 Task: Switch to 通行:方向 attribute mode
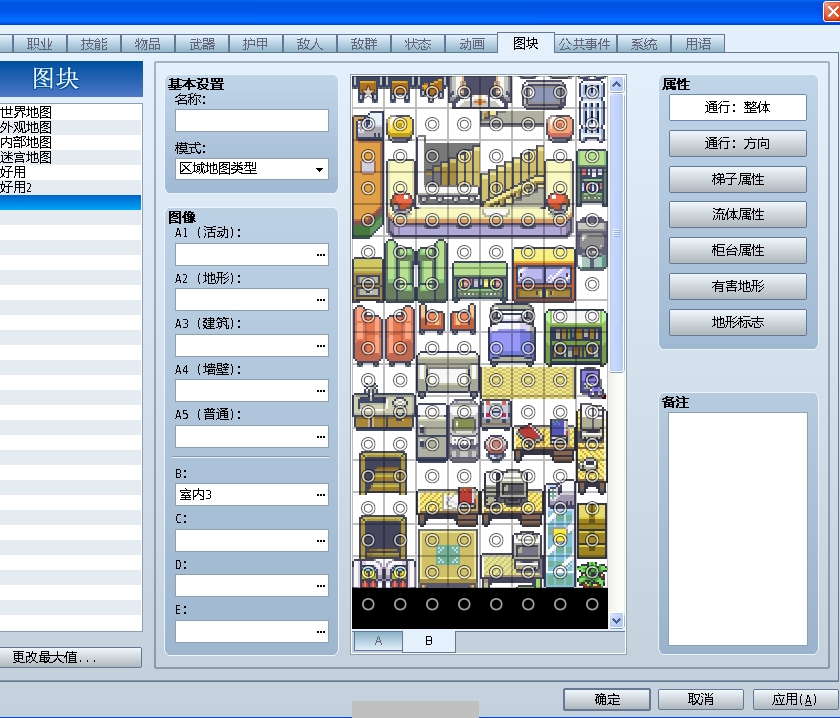point(738,143)
